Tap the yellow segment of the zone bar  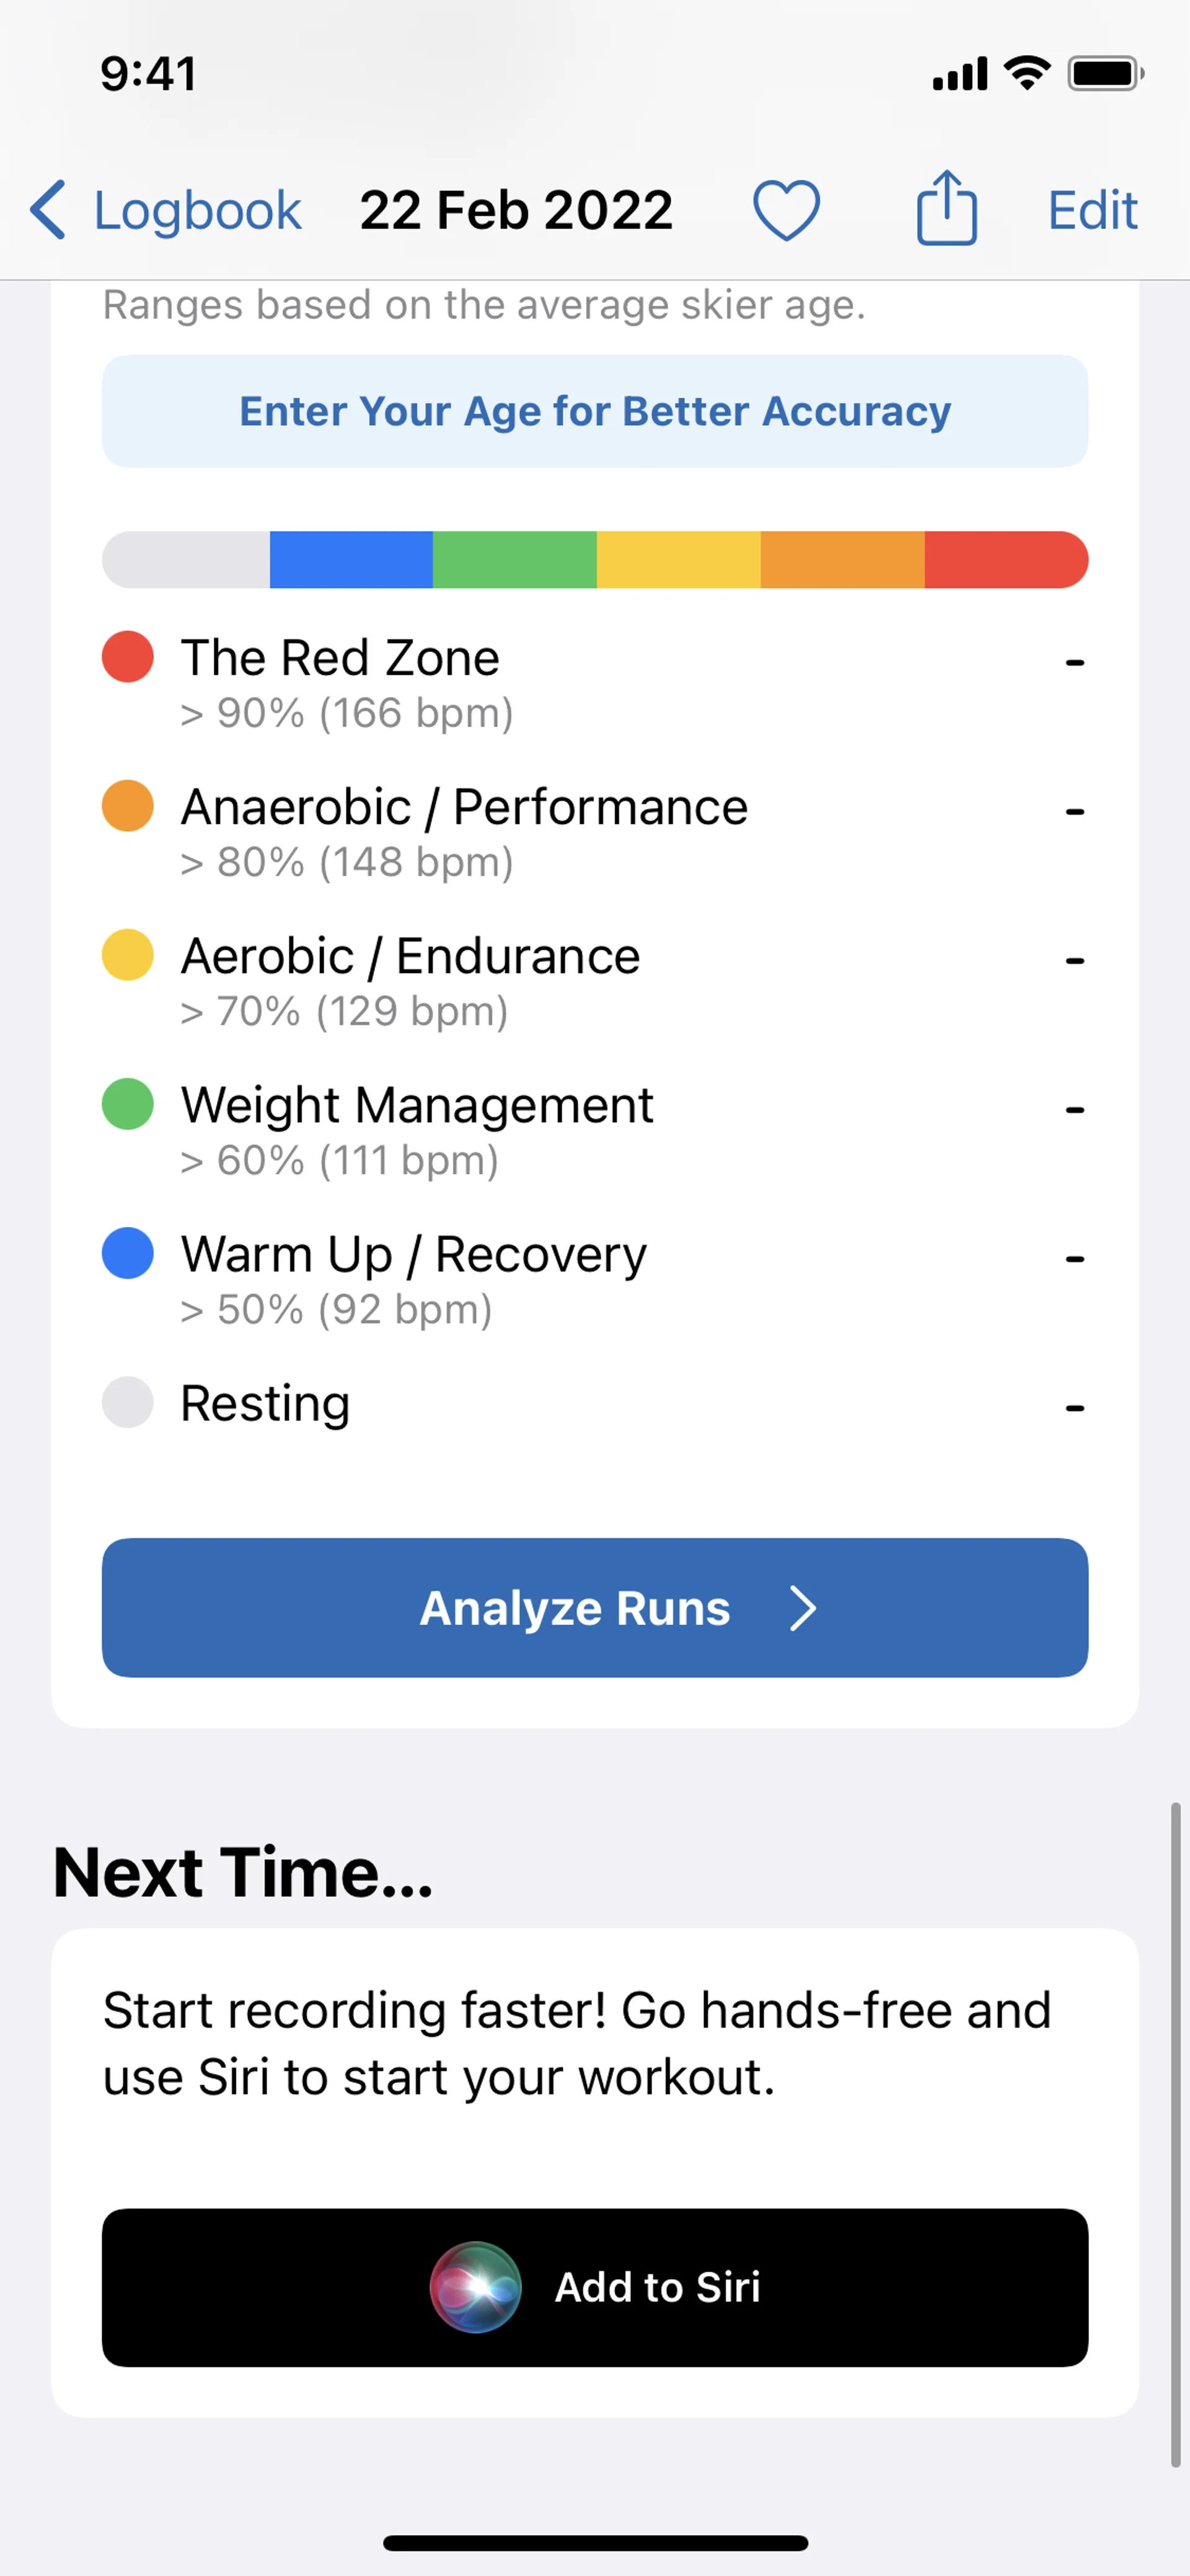(x=678, y=560)
